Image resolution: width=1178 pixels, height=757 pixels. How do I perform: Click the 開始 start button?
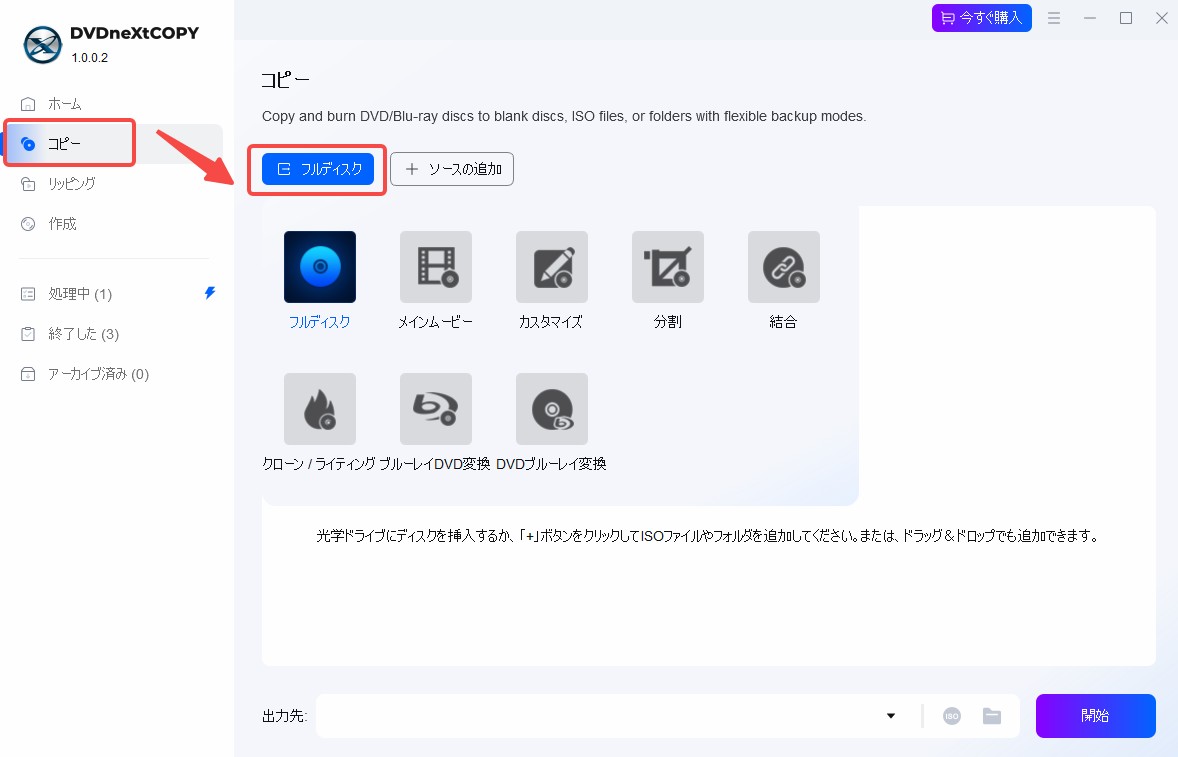tap(1095, 716)
